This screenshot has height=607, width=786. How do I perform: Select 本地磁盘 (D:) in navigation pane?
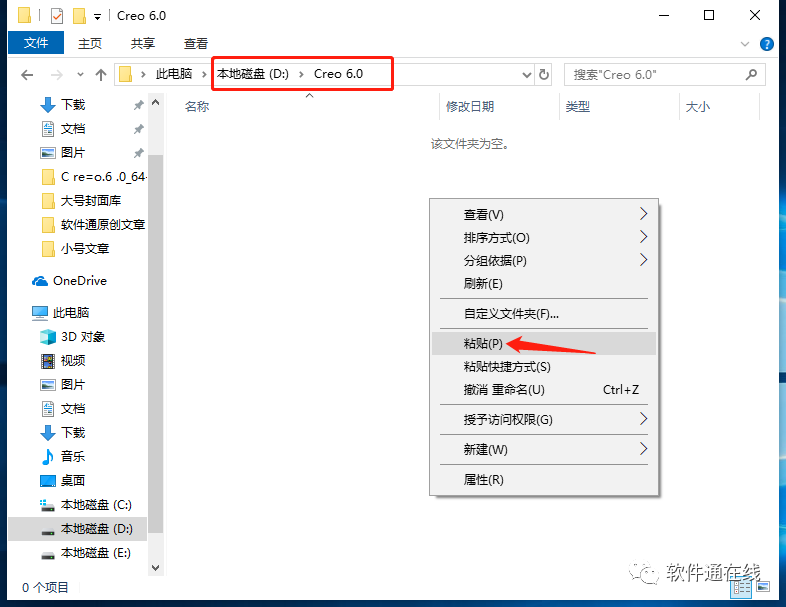(96, 529)
